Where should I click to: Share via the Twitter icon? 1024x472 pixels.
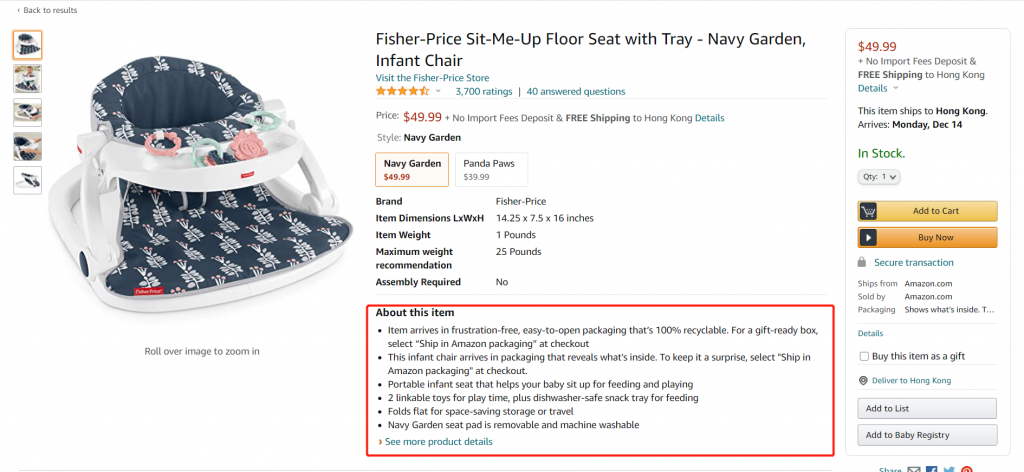click(x=949, y=470)
